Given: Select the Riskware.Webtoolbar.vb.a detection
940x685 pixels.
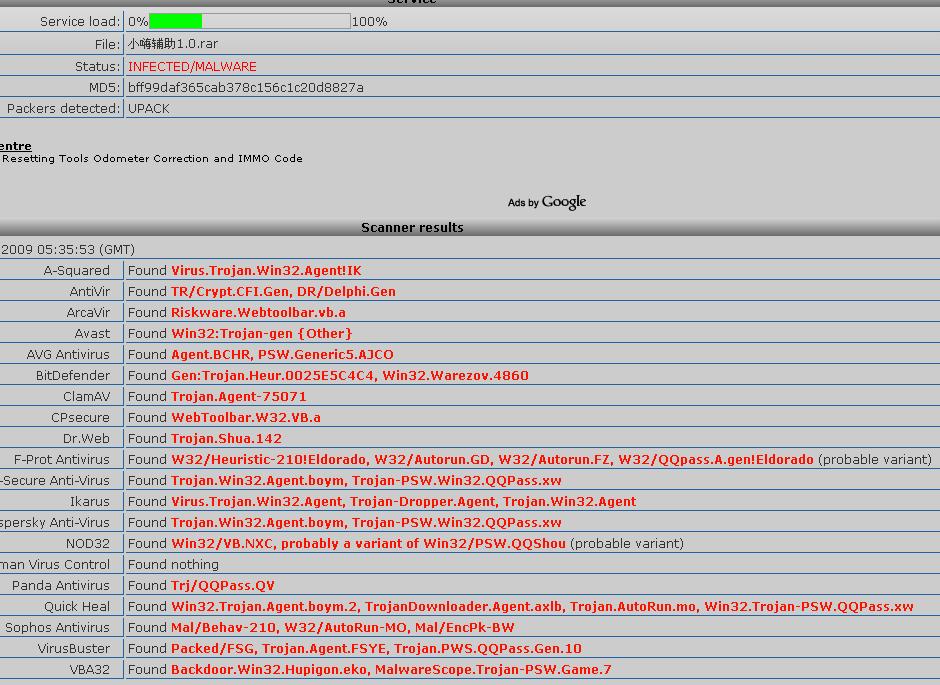Looking at the screenshot, I should click(258, 312).
